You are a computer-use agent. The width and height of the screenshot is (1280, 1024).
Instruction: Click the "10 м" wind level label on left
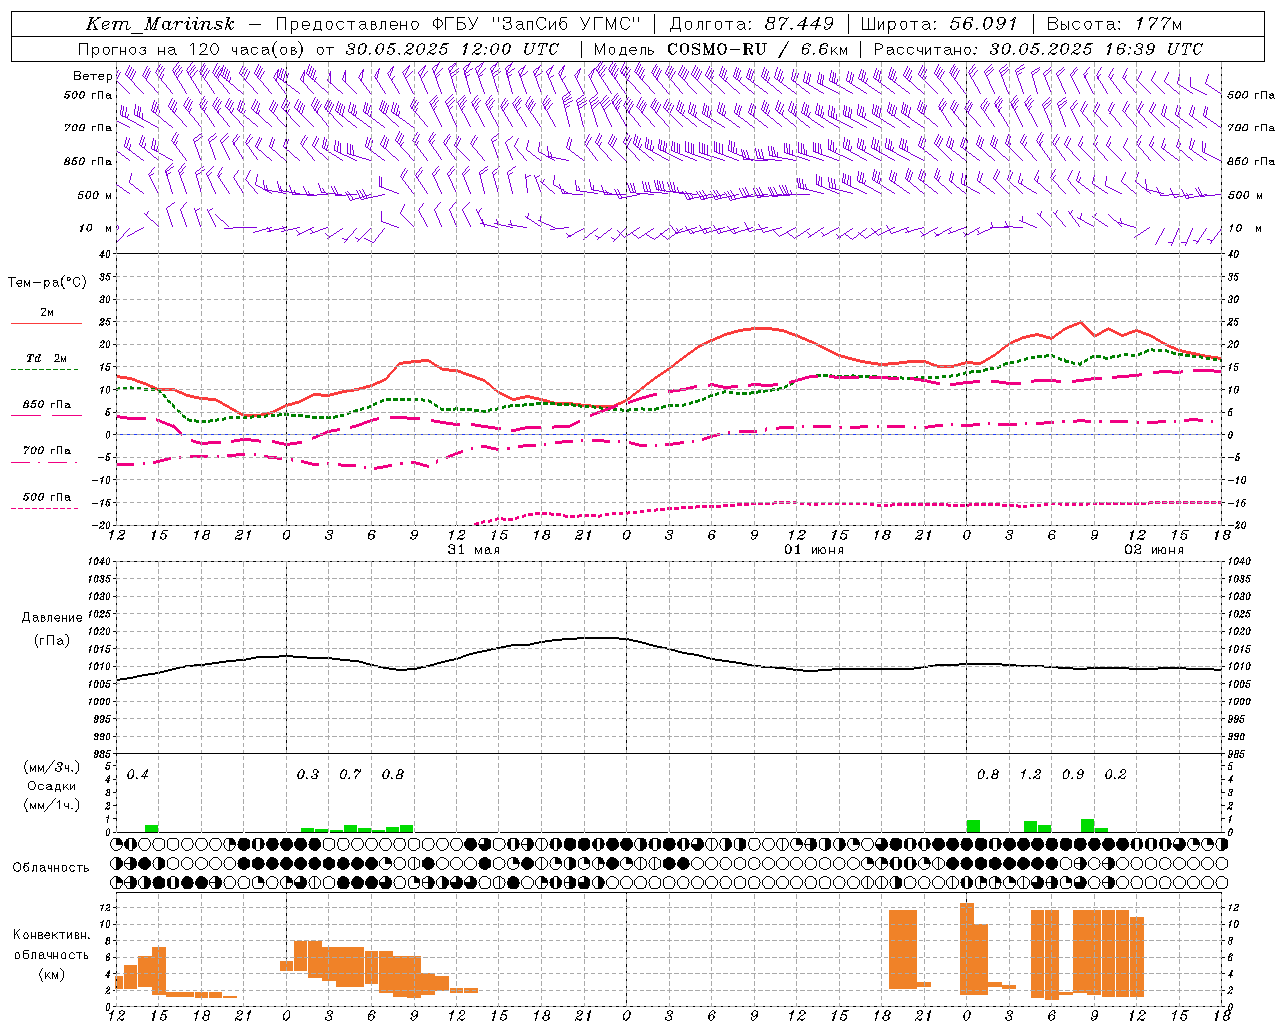point(95,228)
